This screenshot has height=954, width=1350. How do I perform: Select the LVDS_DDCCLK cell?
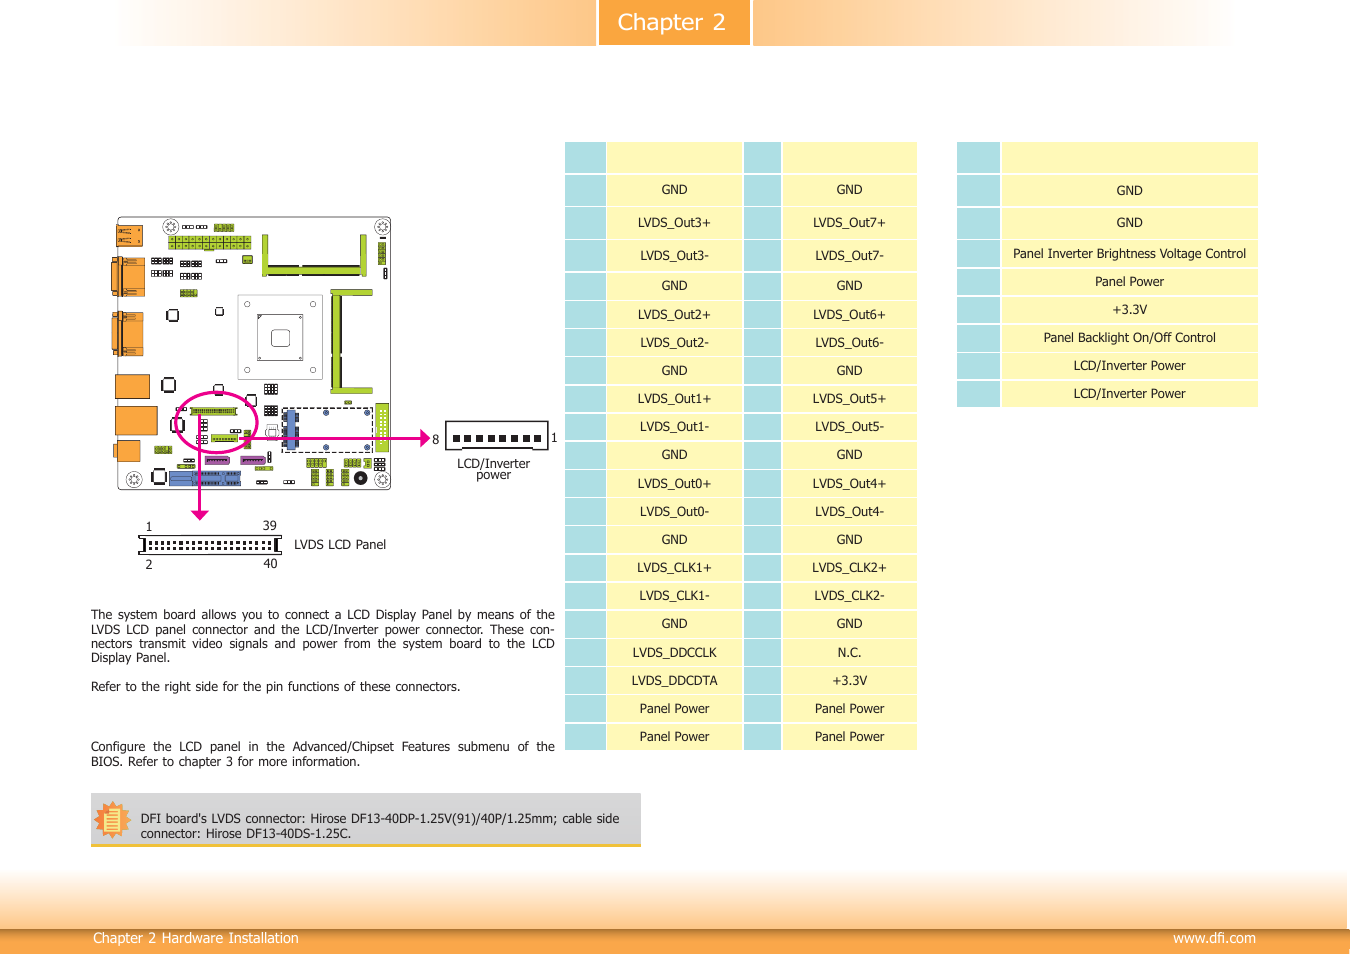pos(674,653)
